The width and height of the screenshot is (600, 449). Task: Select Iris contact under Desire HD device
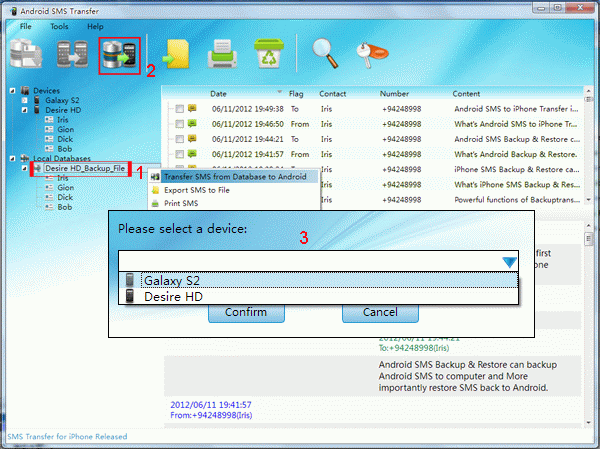[63, 120]
